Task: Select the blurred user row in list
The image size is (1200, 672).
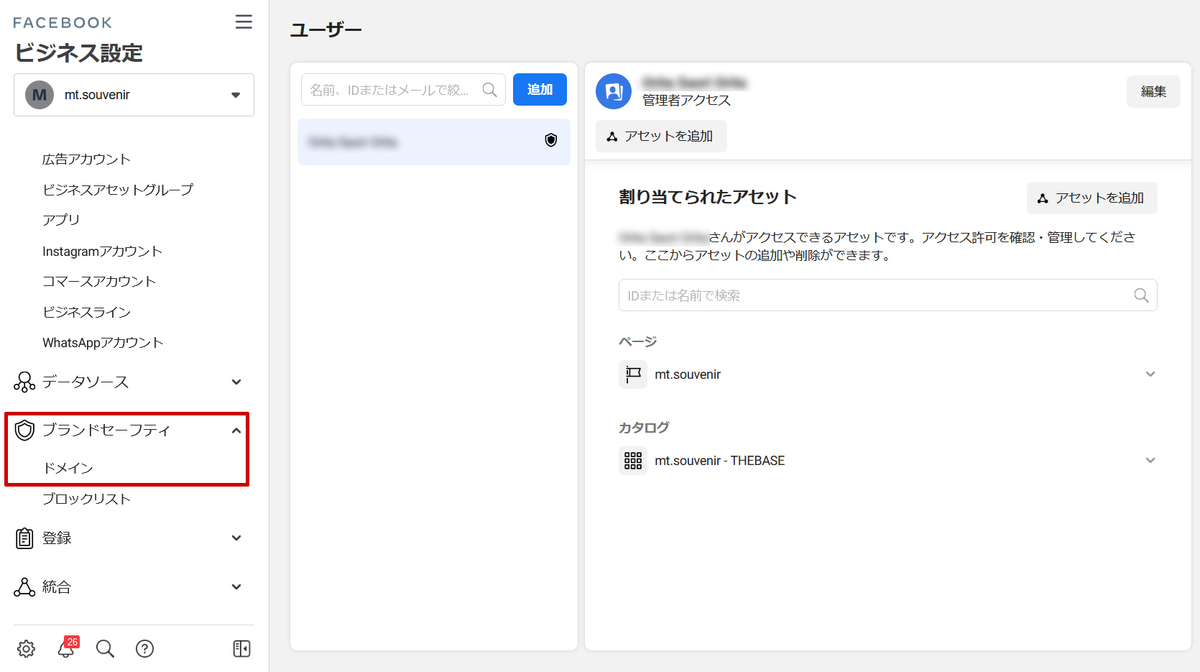Action: click(434, 142)
